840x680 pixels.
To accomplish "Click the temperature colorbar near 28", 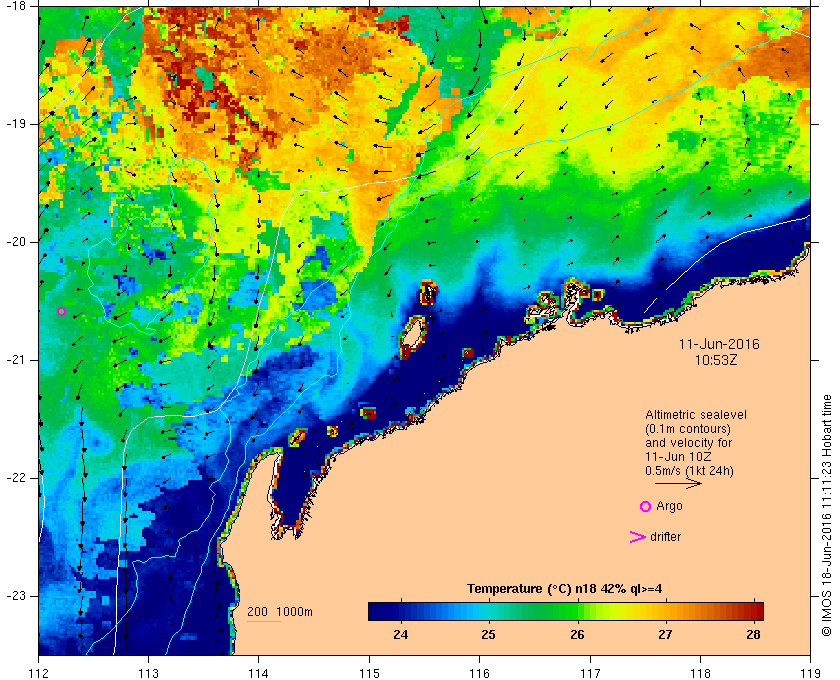I will (x=753, y=611).
